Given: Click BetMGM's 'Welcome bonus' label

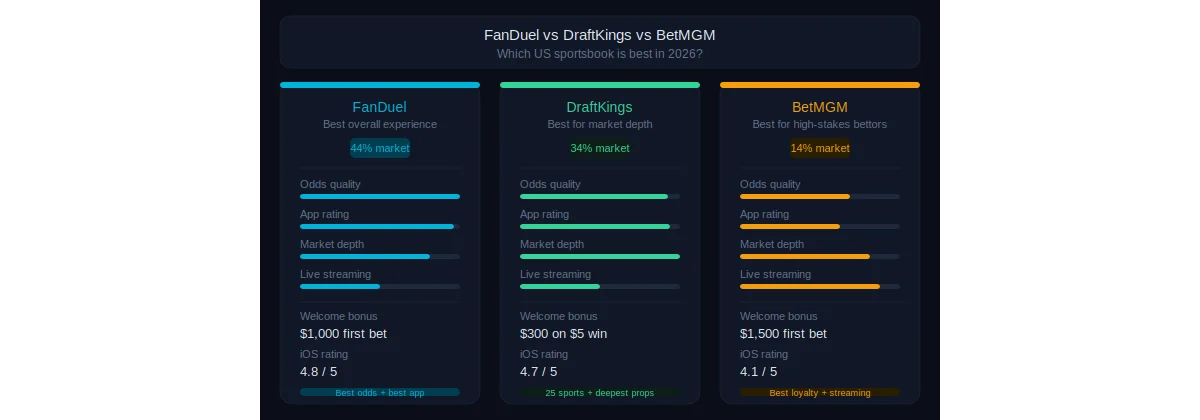Looking at the screenshot, I should pos(779,316).
